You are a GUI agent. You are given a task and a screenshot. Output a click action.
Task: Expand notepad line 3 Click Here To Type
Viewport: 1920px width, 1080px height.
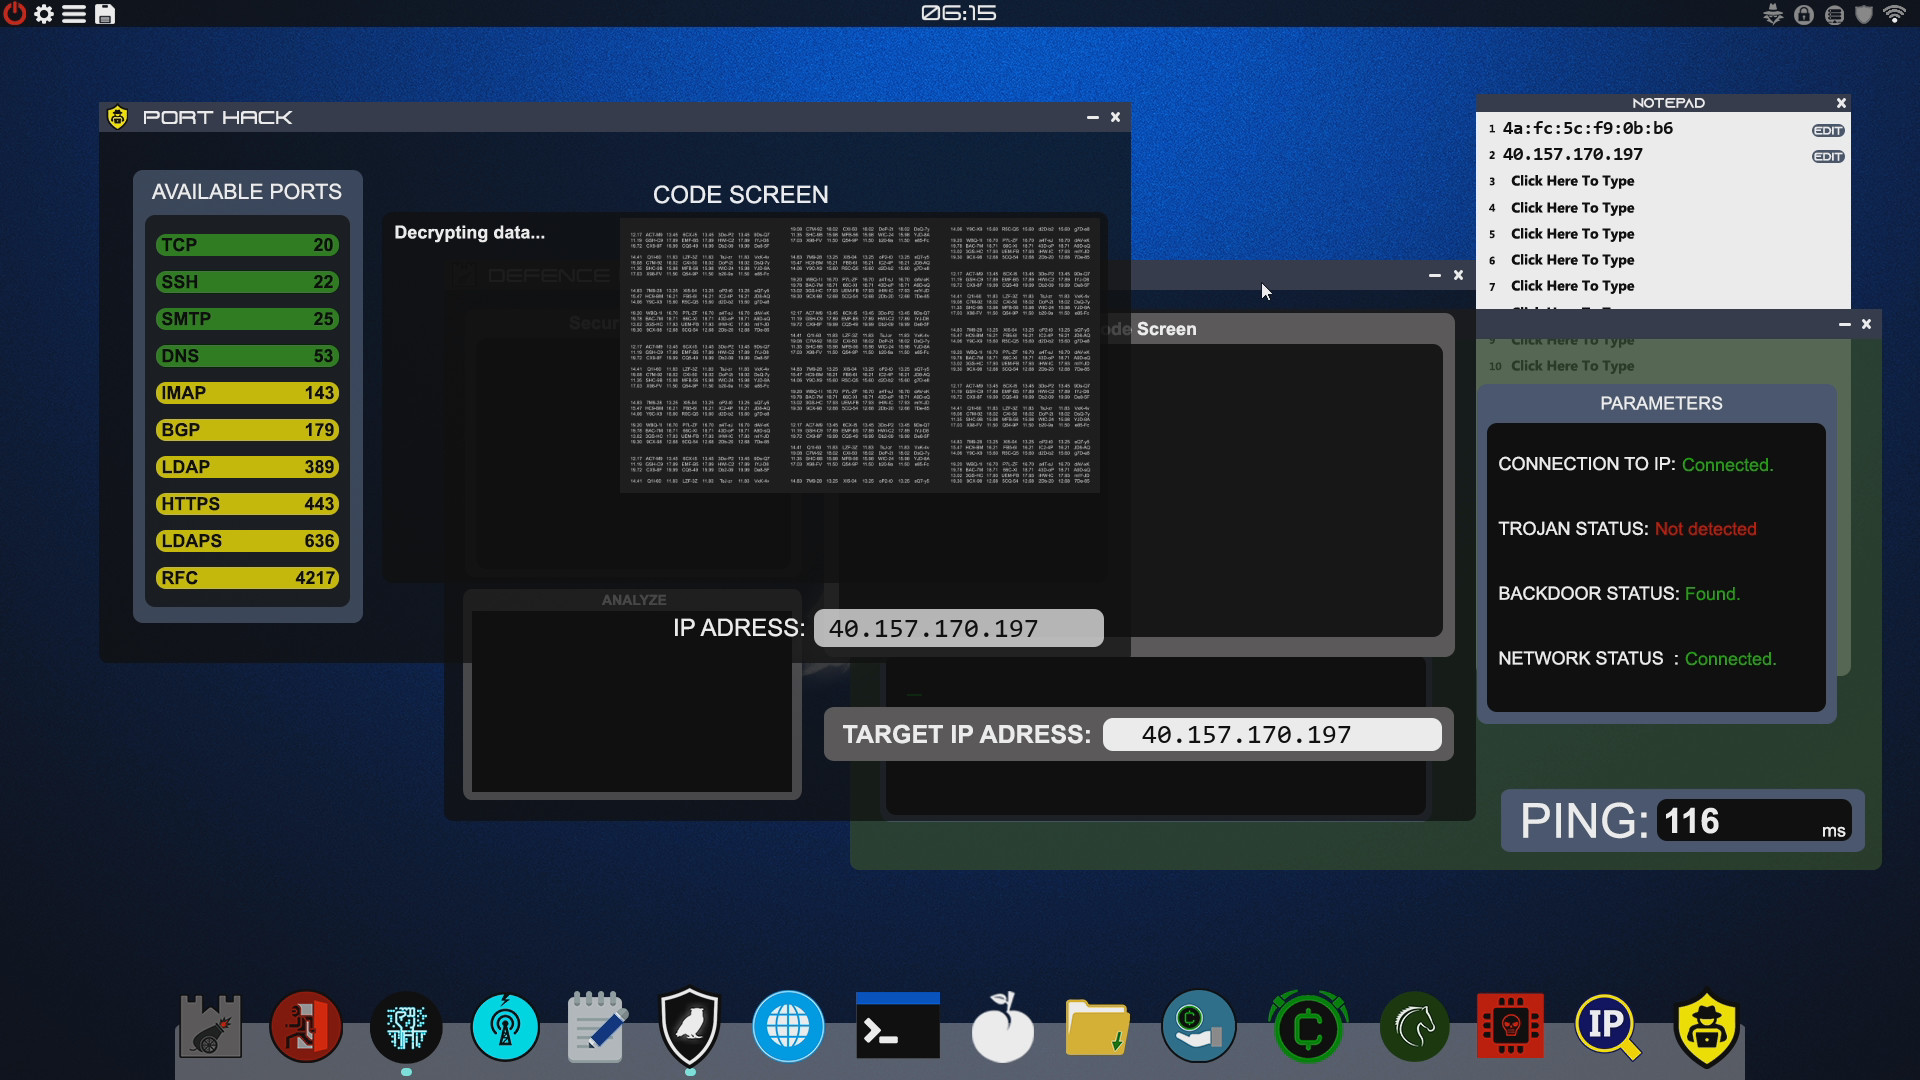[x=1571, y=181]
